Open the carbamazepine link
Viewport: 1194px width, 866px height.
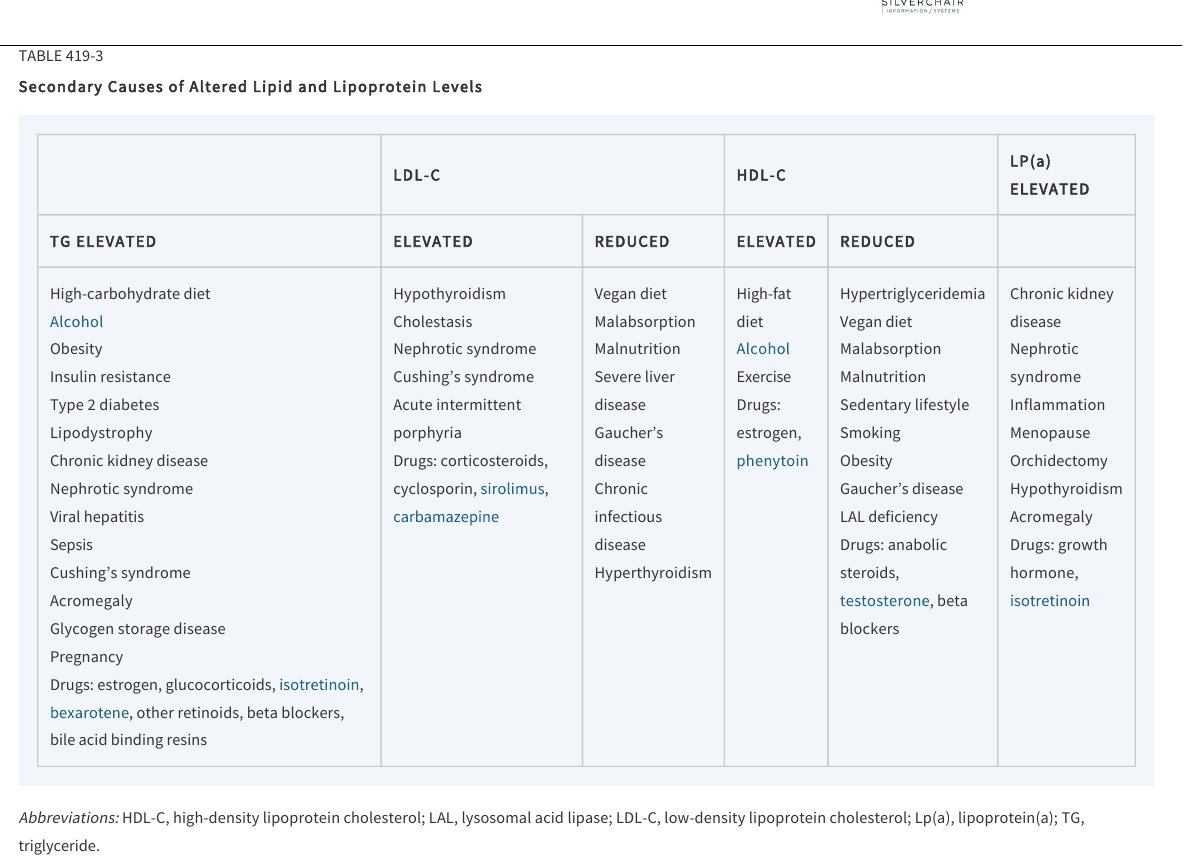click(x=445, y=516)
